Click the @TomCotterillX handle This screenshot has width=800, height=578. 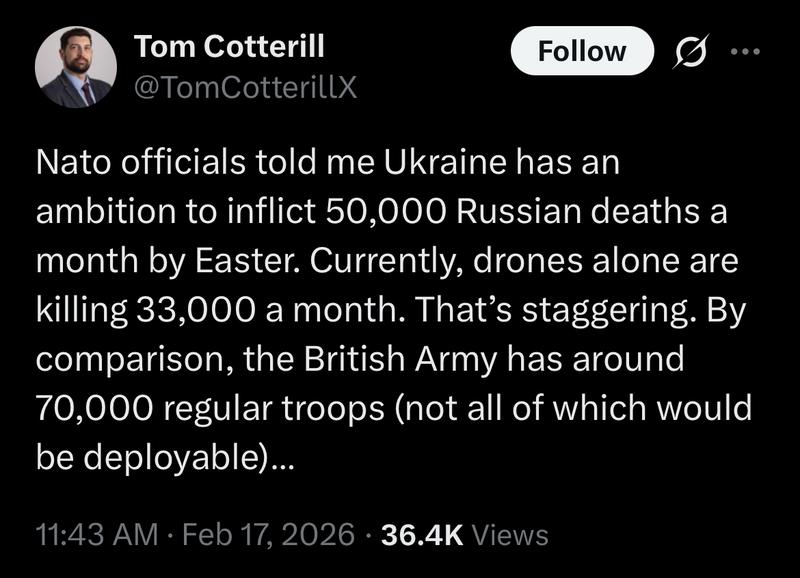[244, 89]
